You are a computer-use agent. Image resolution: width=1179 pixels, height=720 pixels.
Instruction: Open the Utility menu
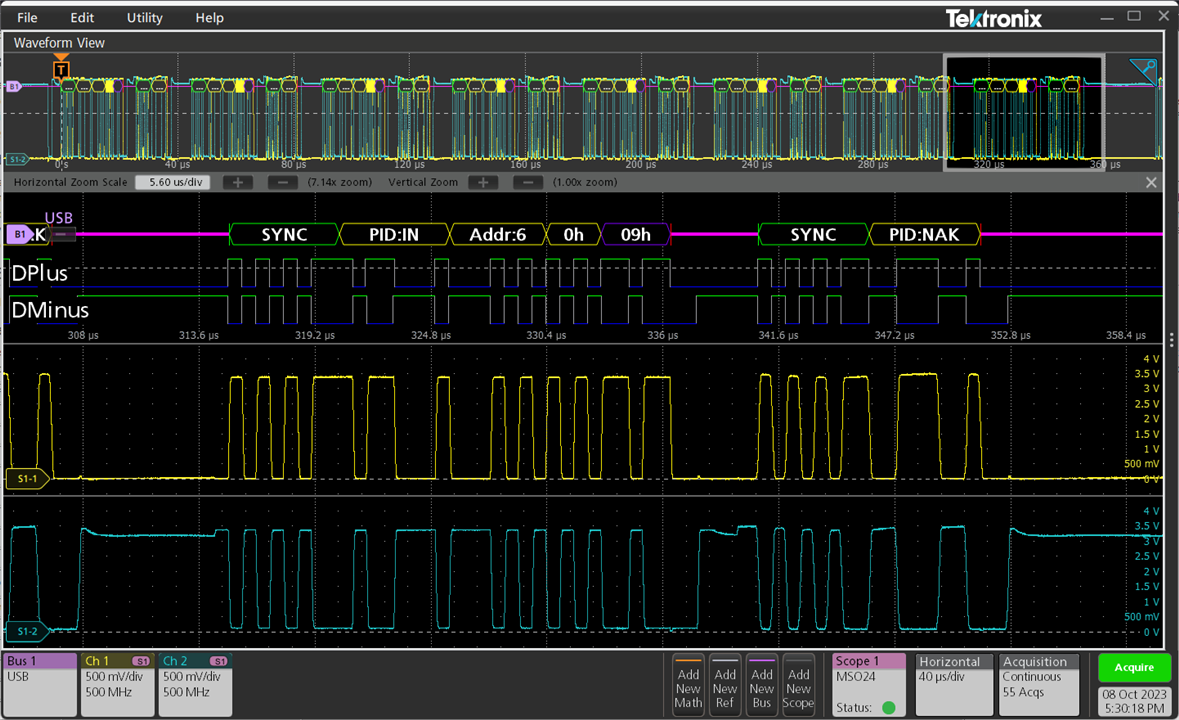pos(144,17)
